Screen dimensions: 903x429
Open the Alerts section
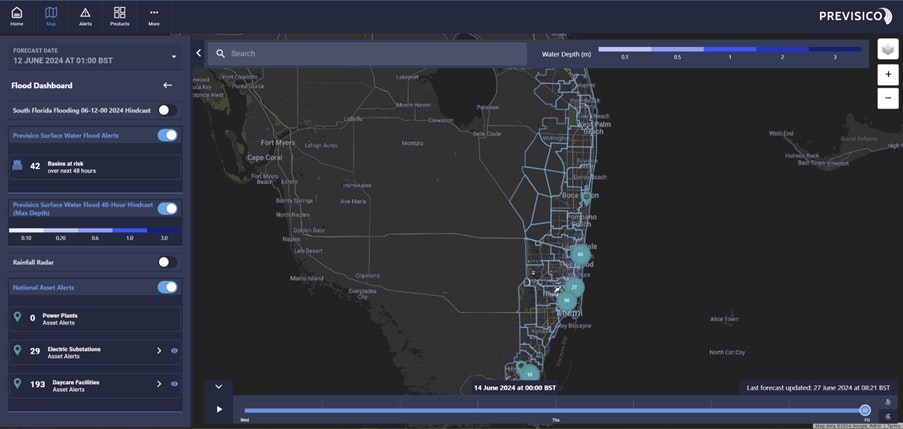click(85, 17)
